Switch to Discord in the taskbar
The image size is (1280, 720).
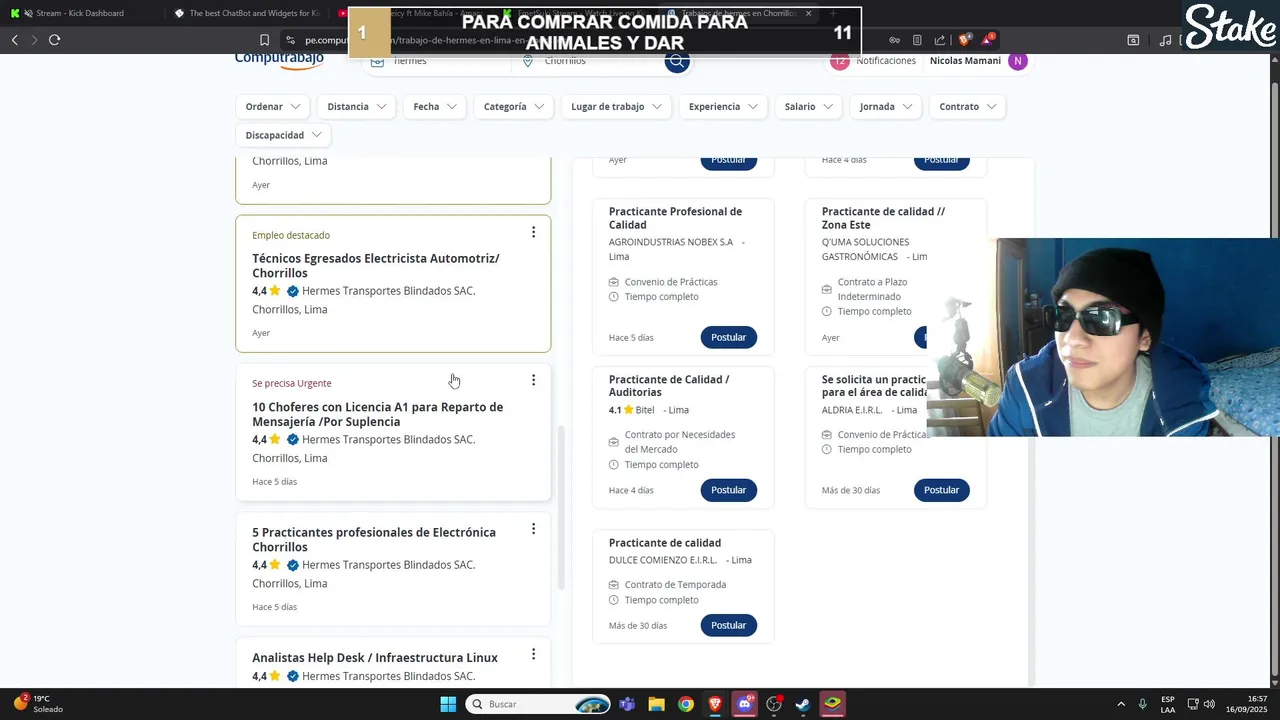coord(744,704)
